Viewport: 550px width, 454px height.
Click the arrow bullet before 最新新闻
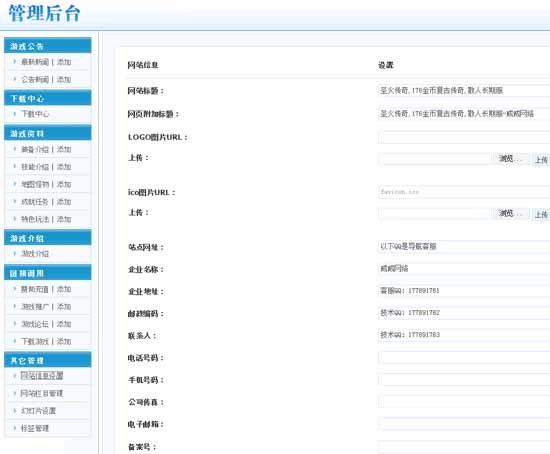pos(15,62)
